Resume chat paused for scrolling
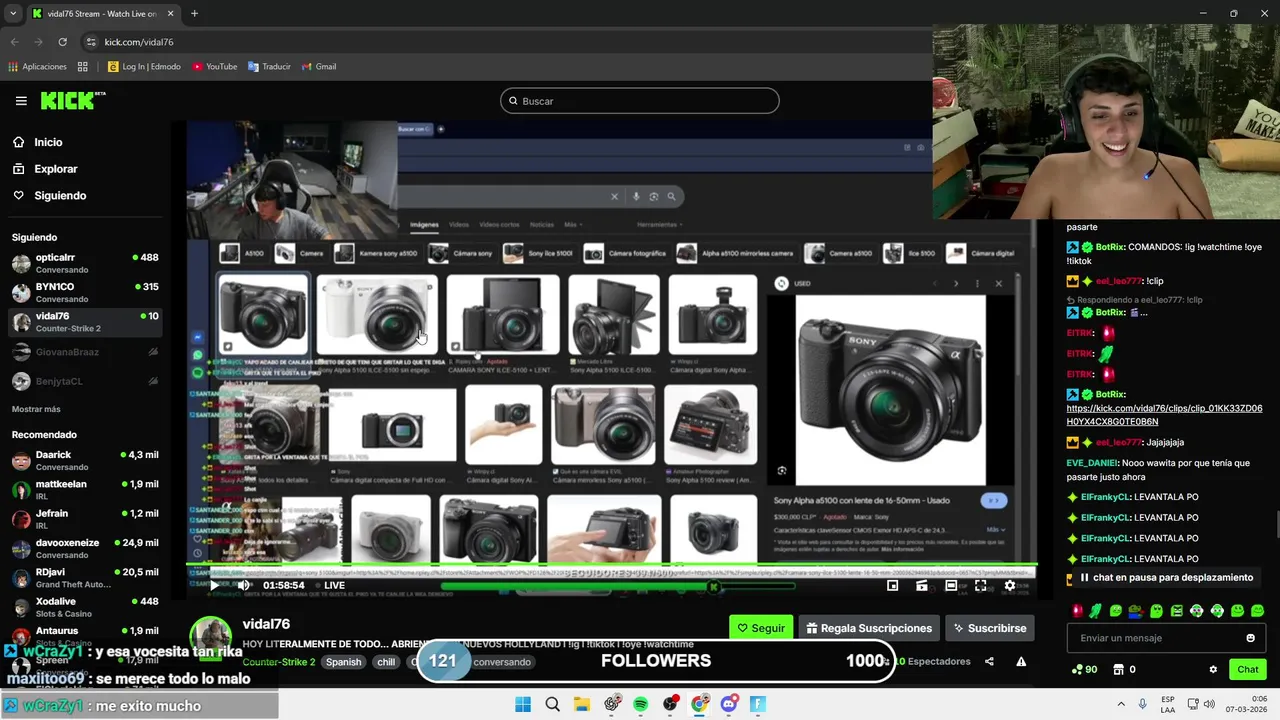 1166,578
